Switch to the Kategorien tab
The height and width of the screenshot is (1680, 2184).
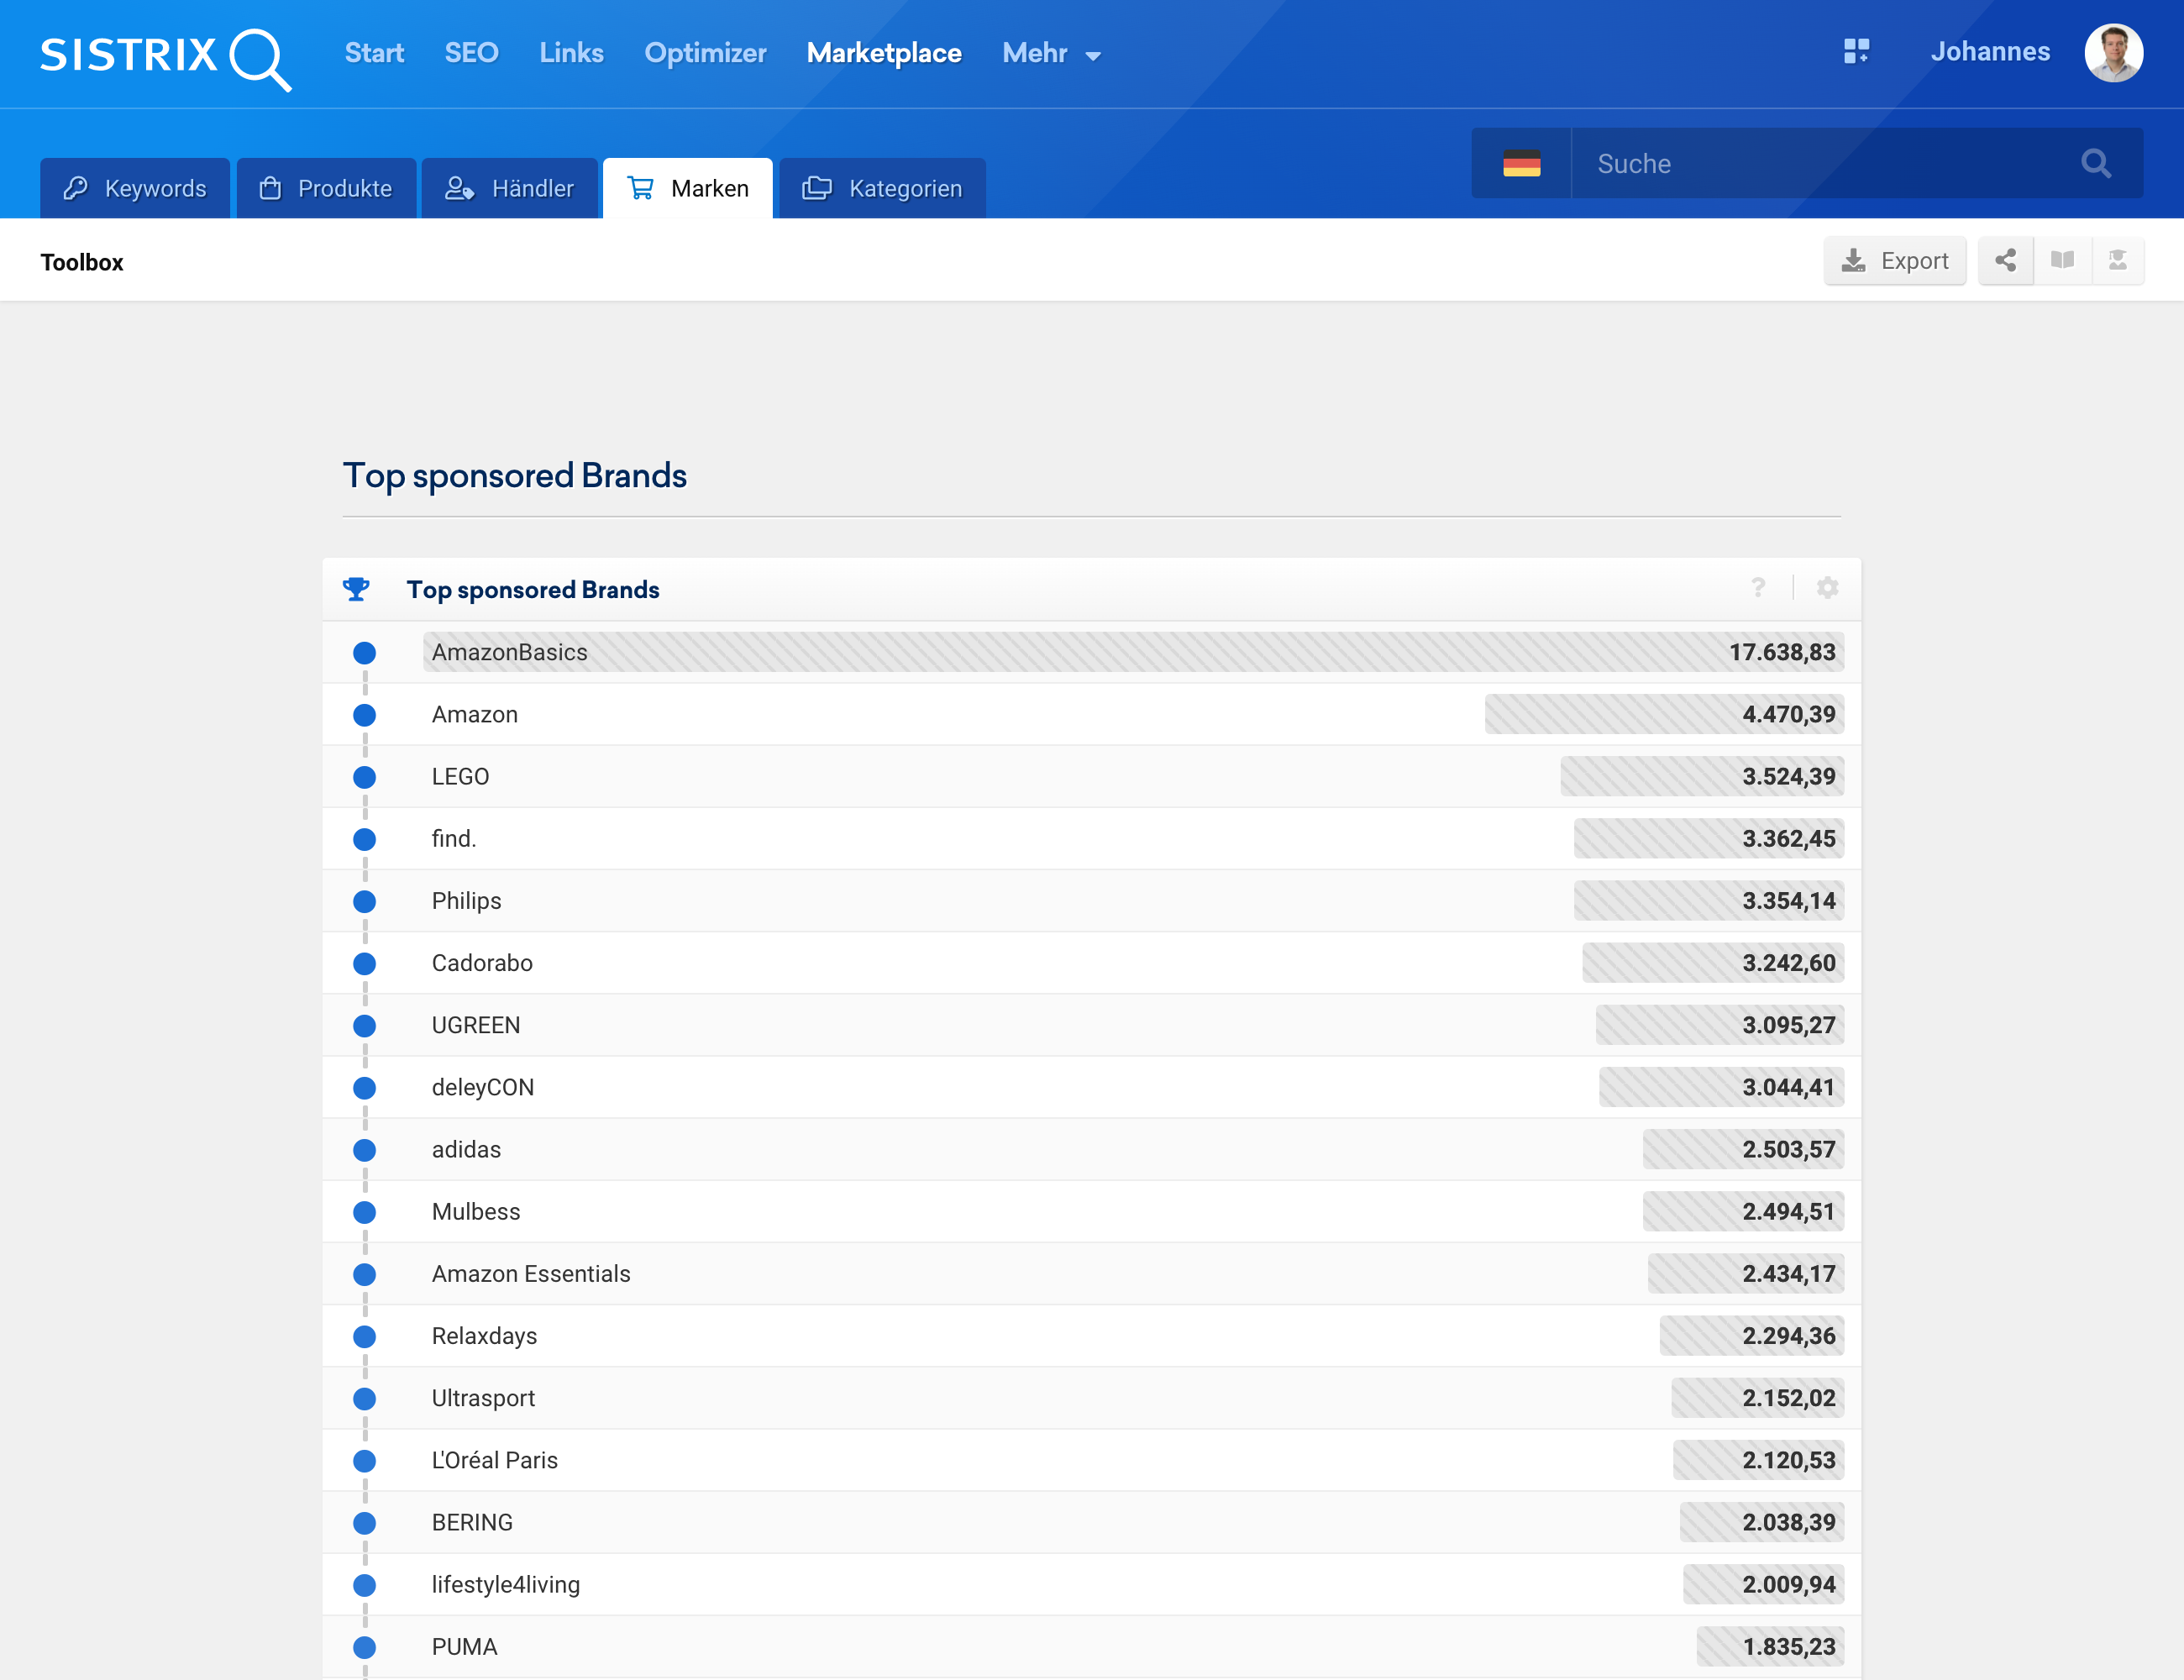[x=882, y=188]
